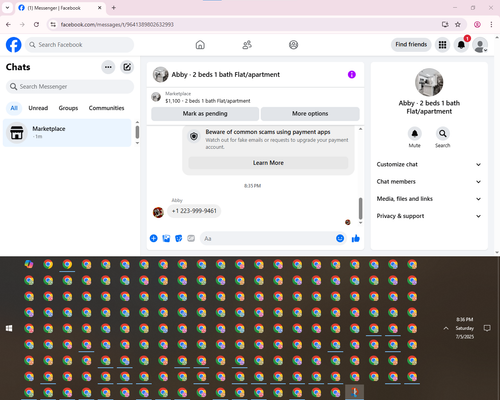Screen dimensions: 500x400
Task: Open the $1,100 Marketplace listing link
Action: (x=208, y=101)
